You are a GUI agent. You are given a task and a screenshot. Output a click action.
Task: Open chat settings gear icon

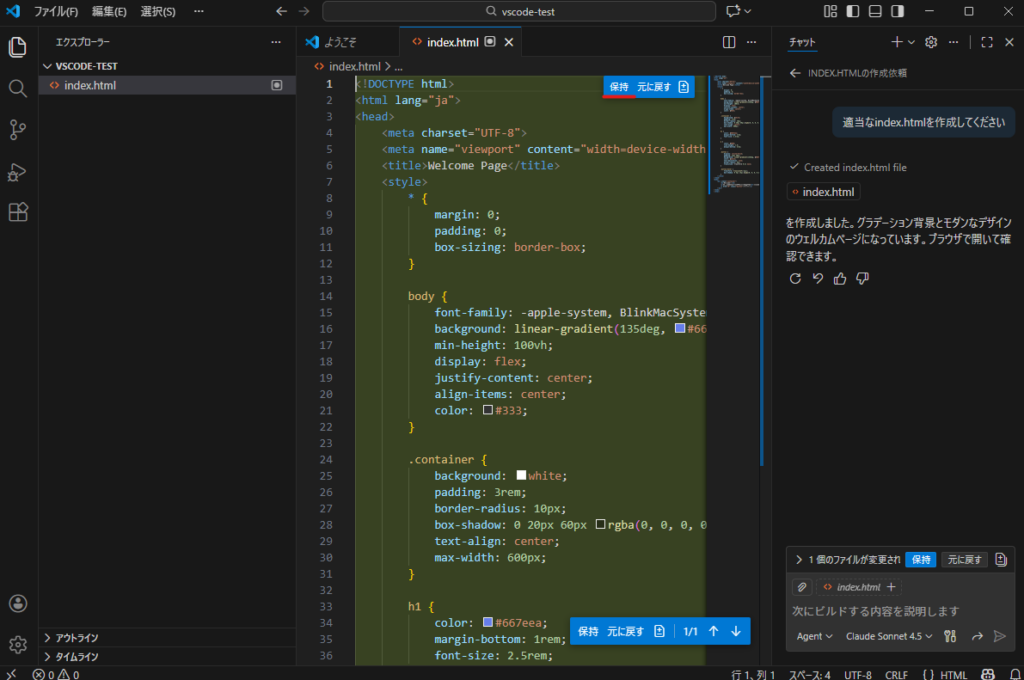click(931, 42)
